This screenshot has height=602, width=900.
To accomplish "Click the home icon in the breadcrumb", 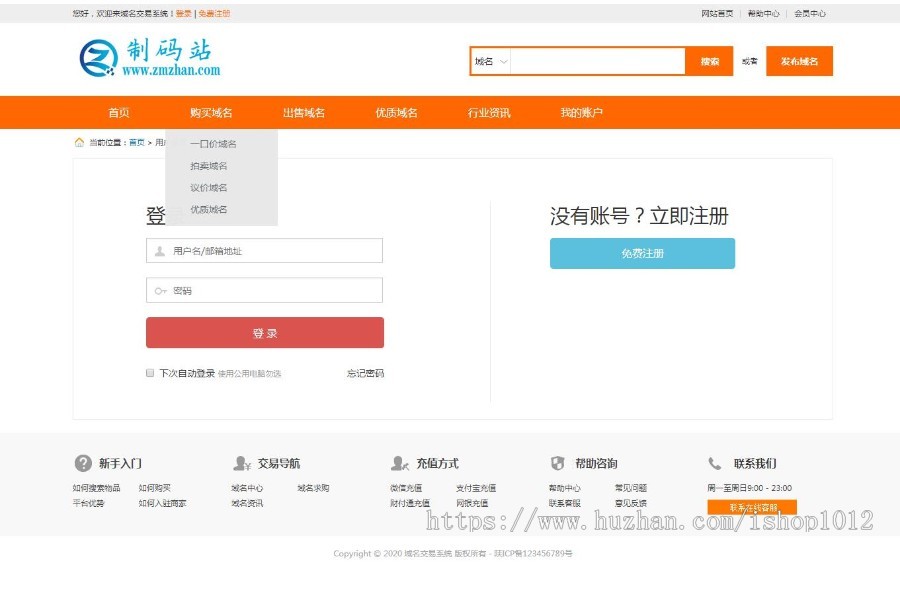I will tap(79, 142).
